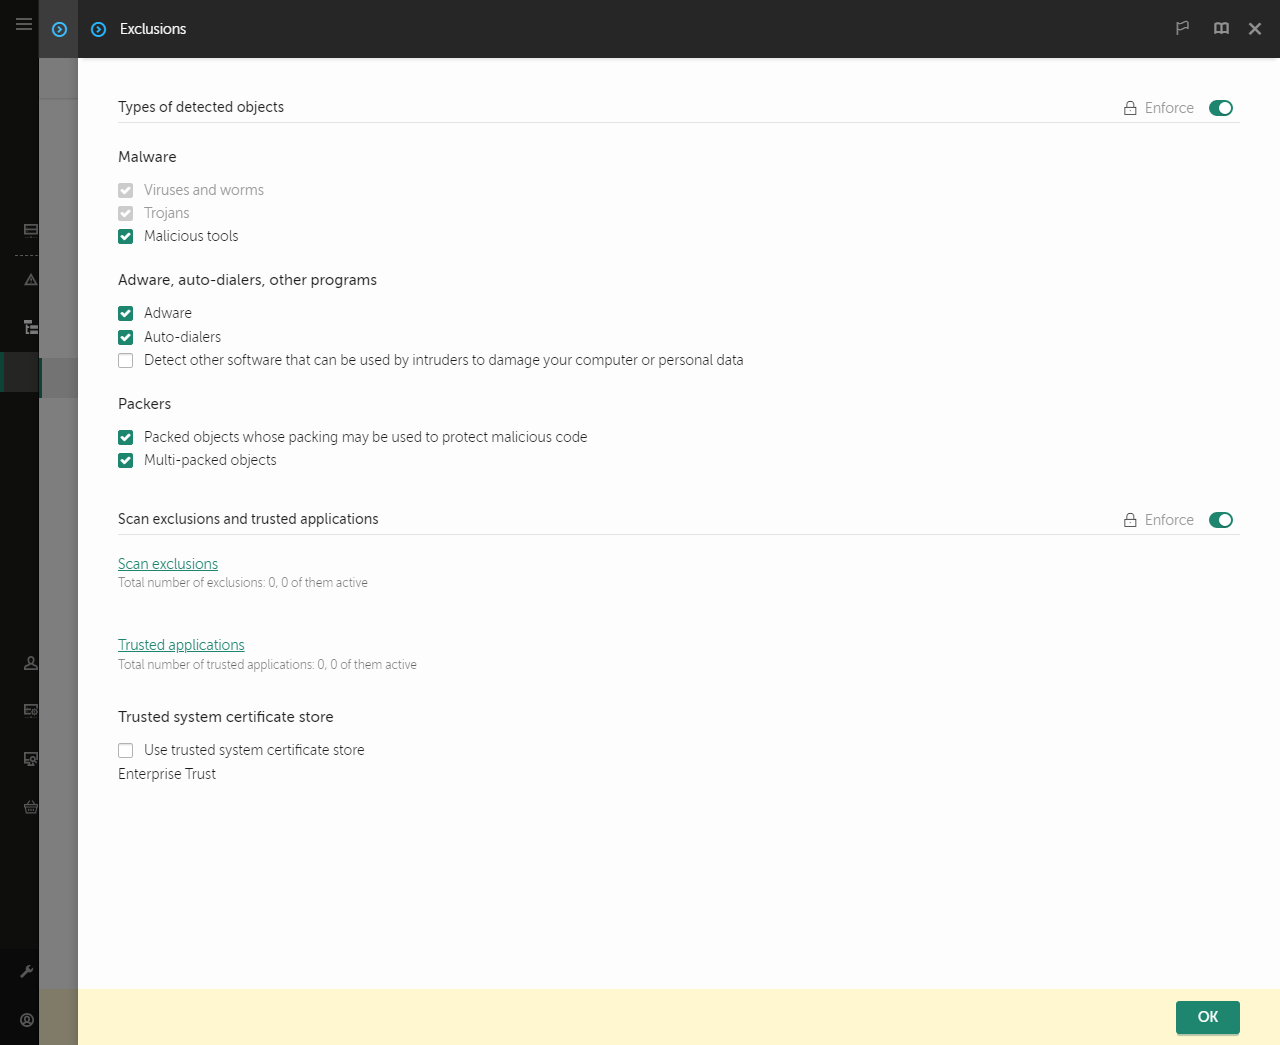The image size is (1280, 1045).
Task: Disable the Adware checkbox
Action: click(x=125, y=313)
